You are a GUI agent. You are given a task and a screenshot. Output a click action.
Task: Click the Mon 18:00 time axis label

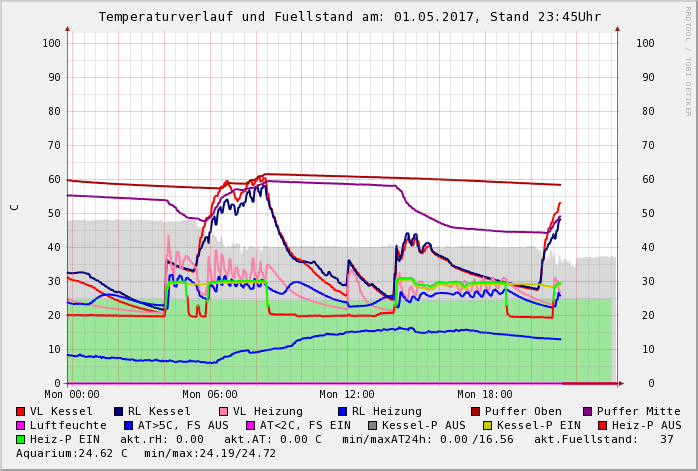coord(485,394)
